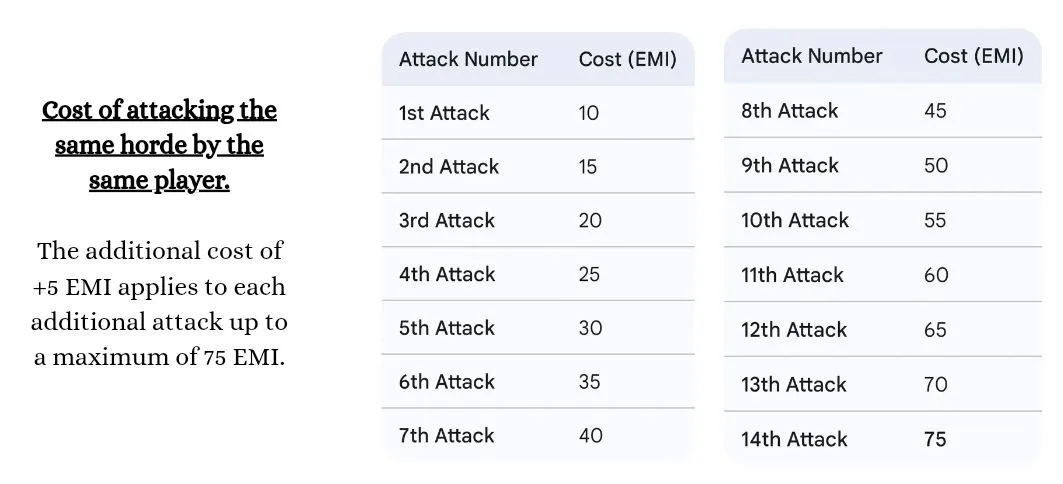Select the 7th Attack row label
Image resolution: width=1063 pixels, height=484 pixels.
coord(446,436)
